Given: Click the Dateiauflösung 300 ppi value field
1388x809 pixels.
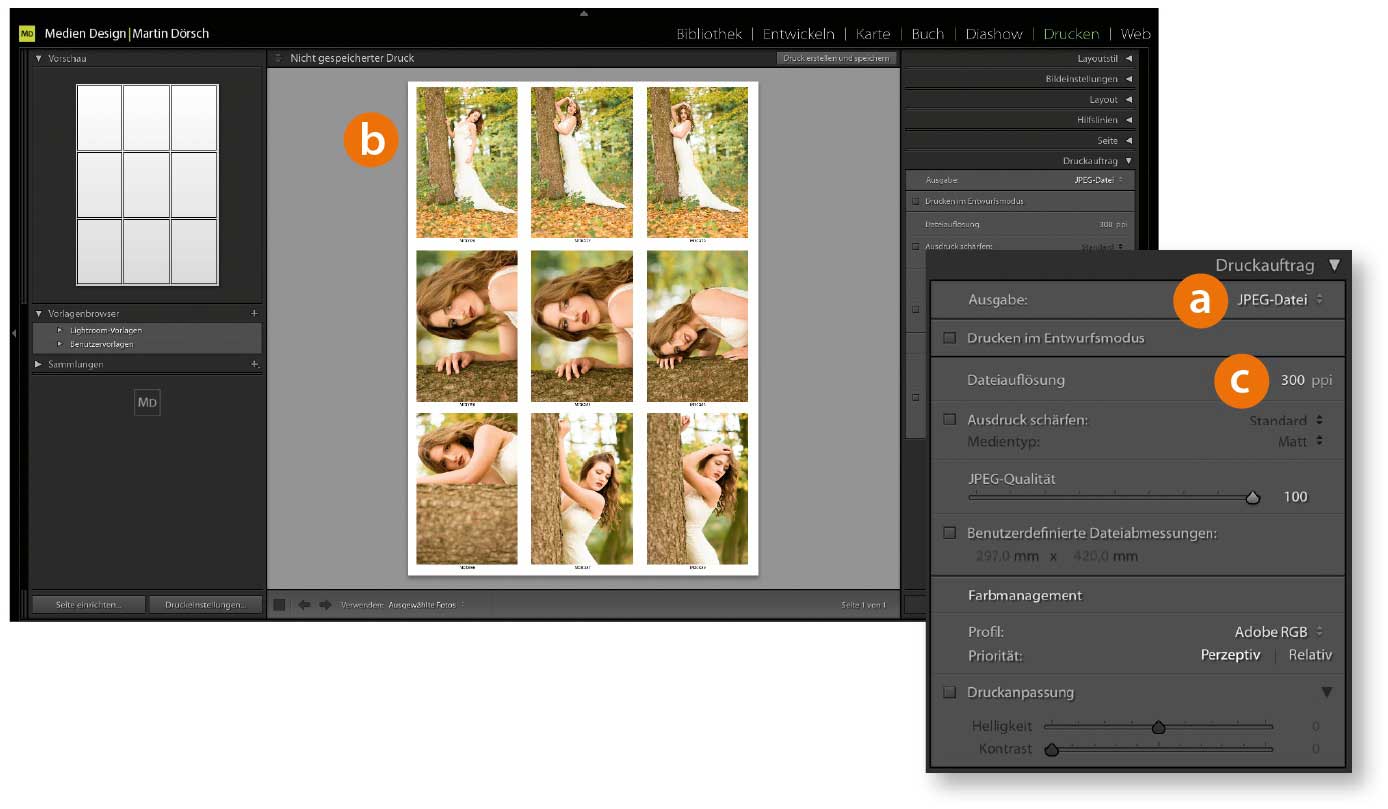Looking at the screenshot, I should 1292,380.
